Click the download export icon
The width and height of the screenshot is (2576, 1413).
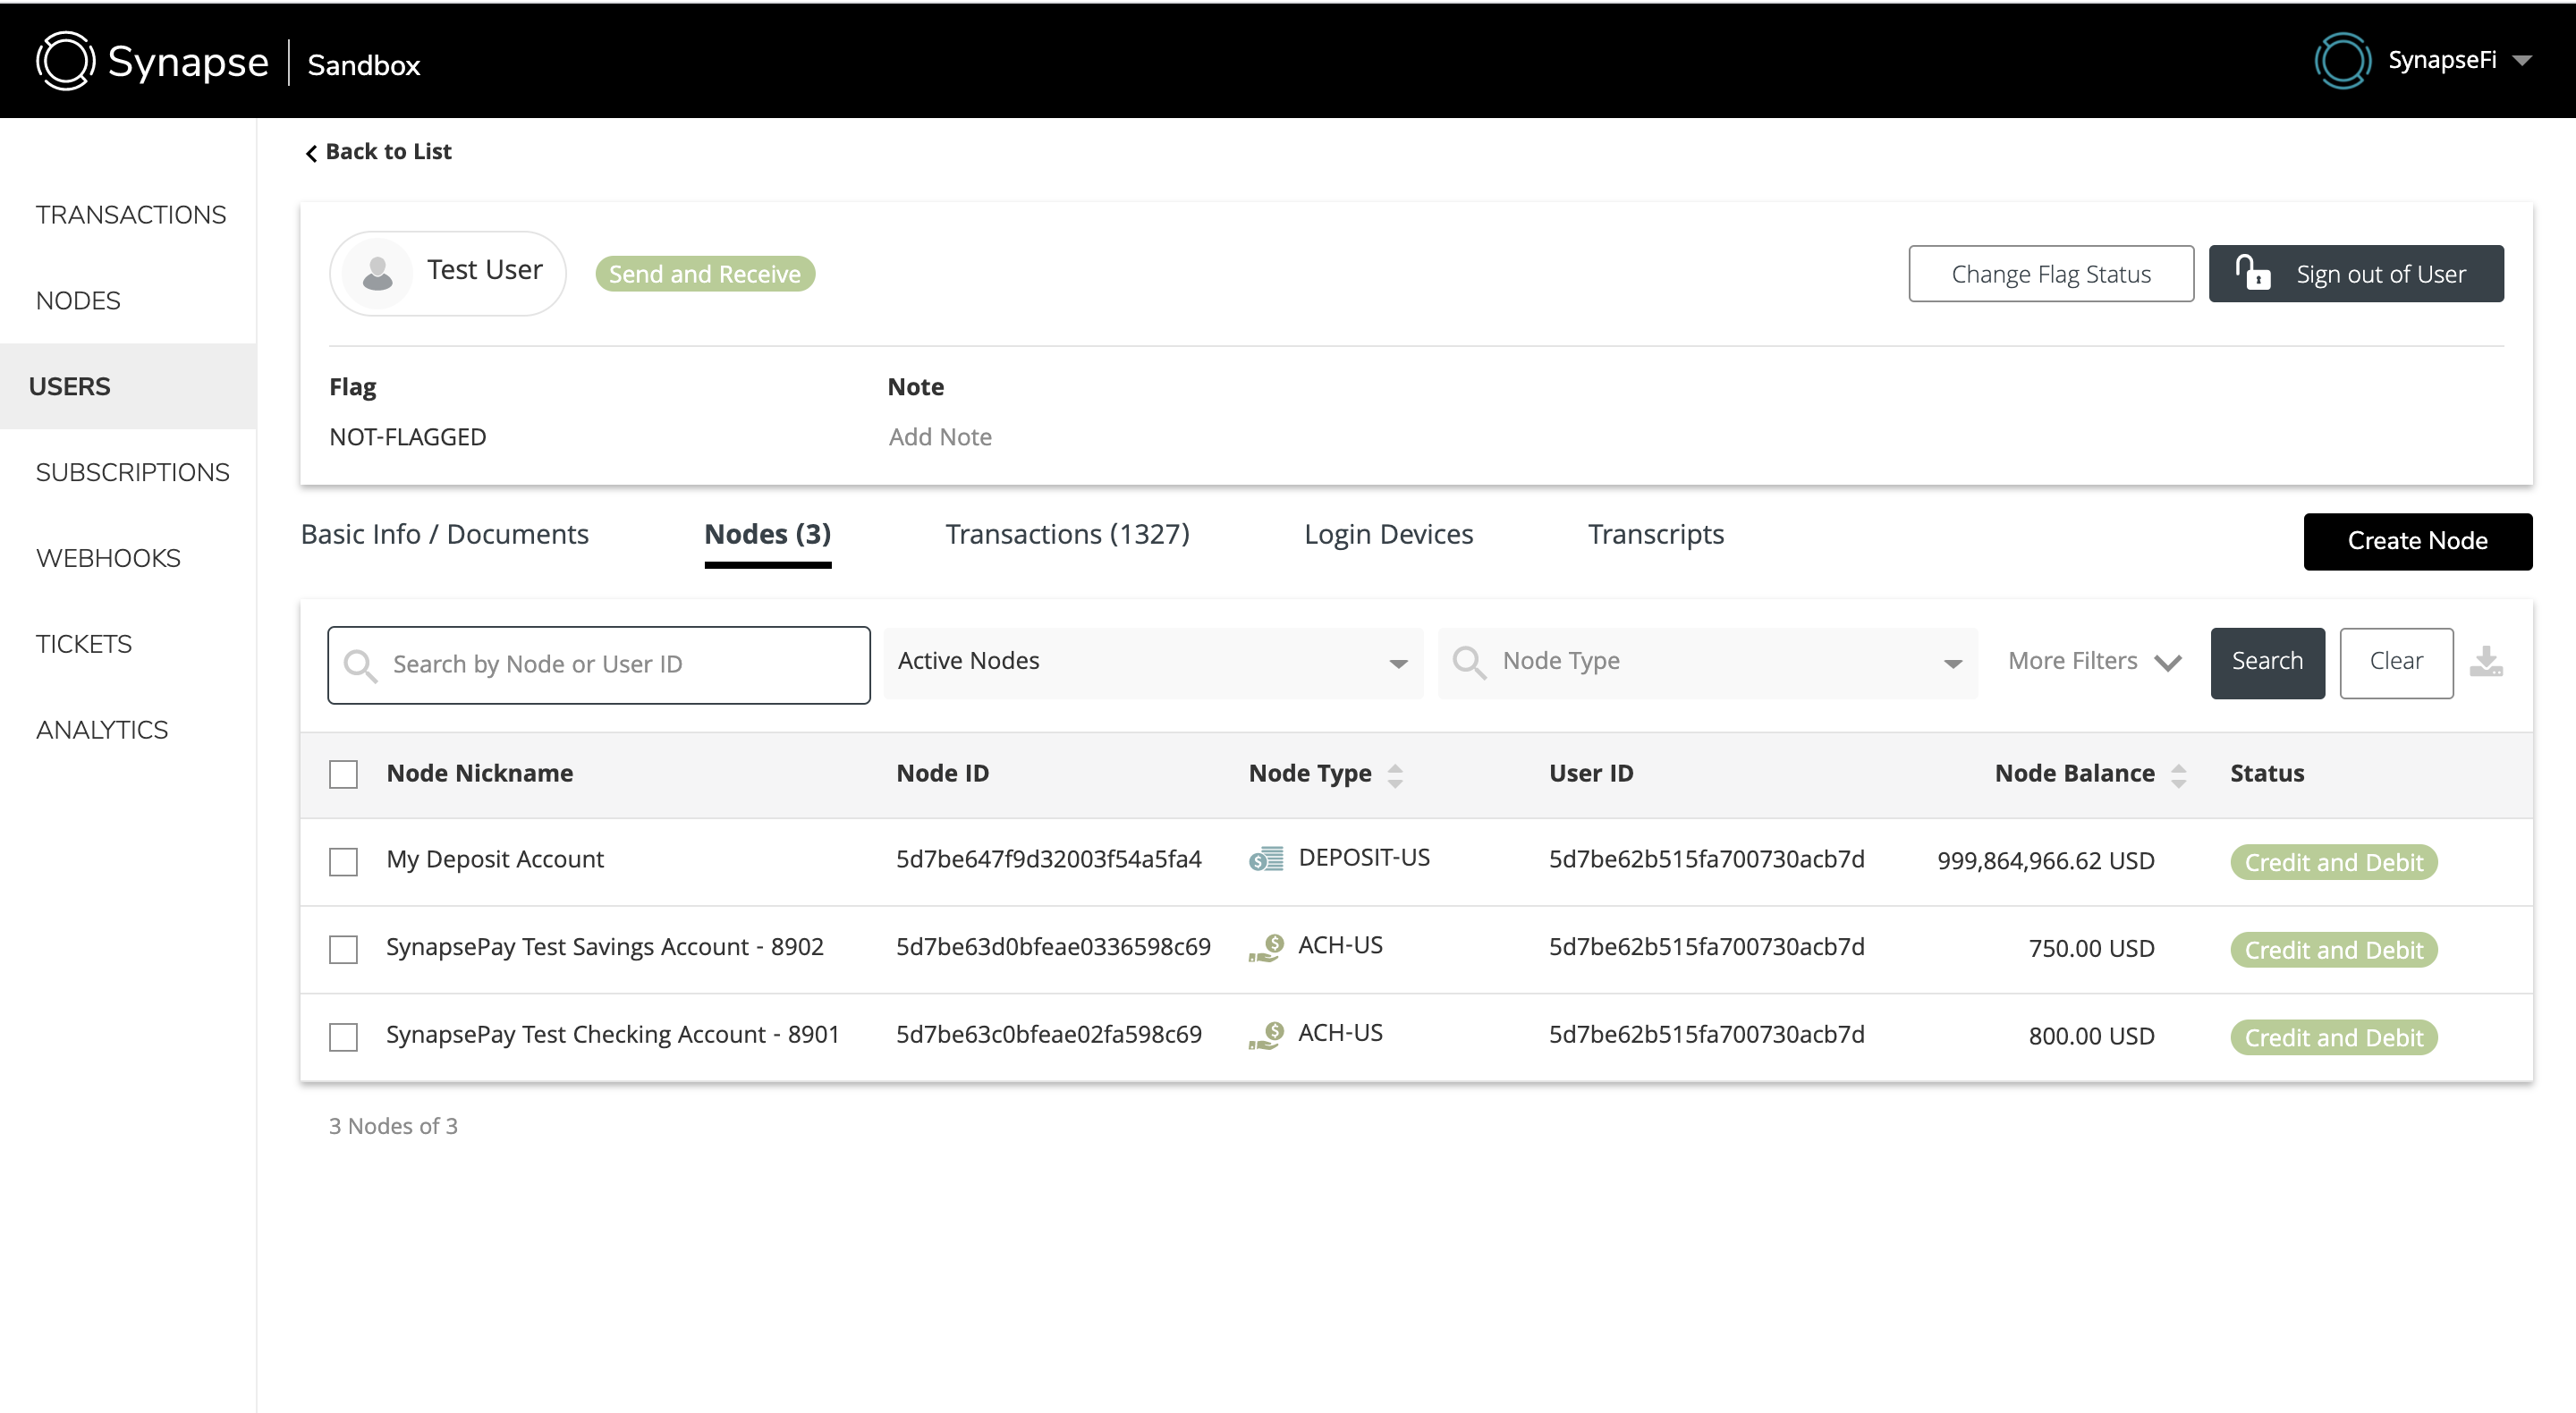pyautogui.click(x=2486, y=662)
